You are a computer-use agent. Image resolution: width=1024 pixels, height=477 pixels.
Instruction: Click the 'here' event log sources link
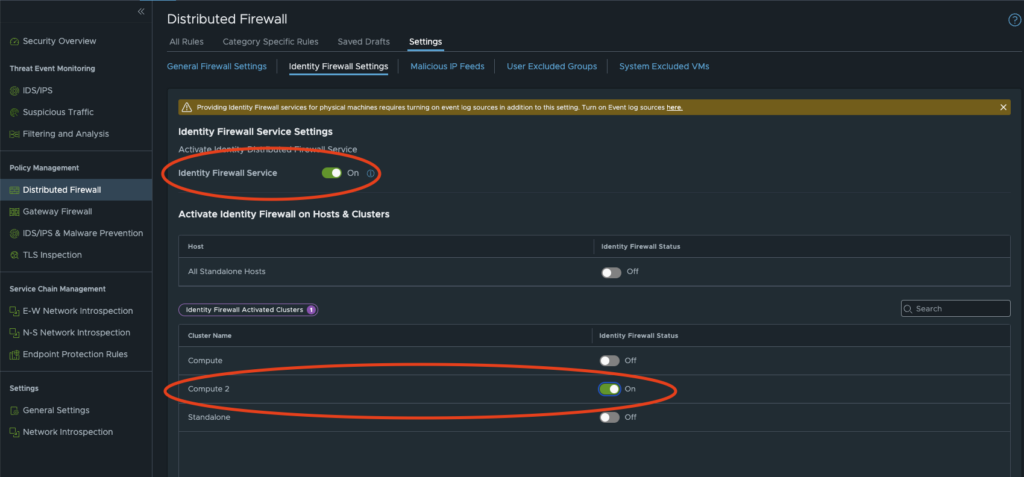[674, 107]
